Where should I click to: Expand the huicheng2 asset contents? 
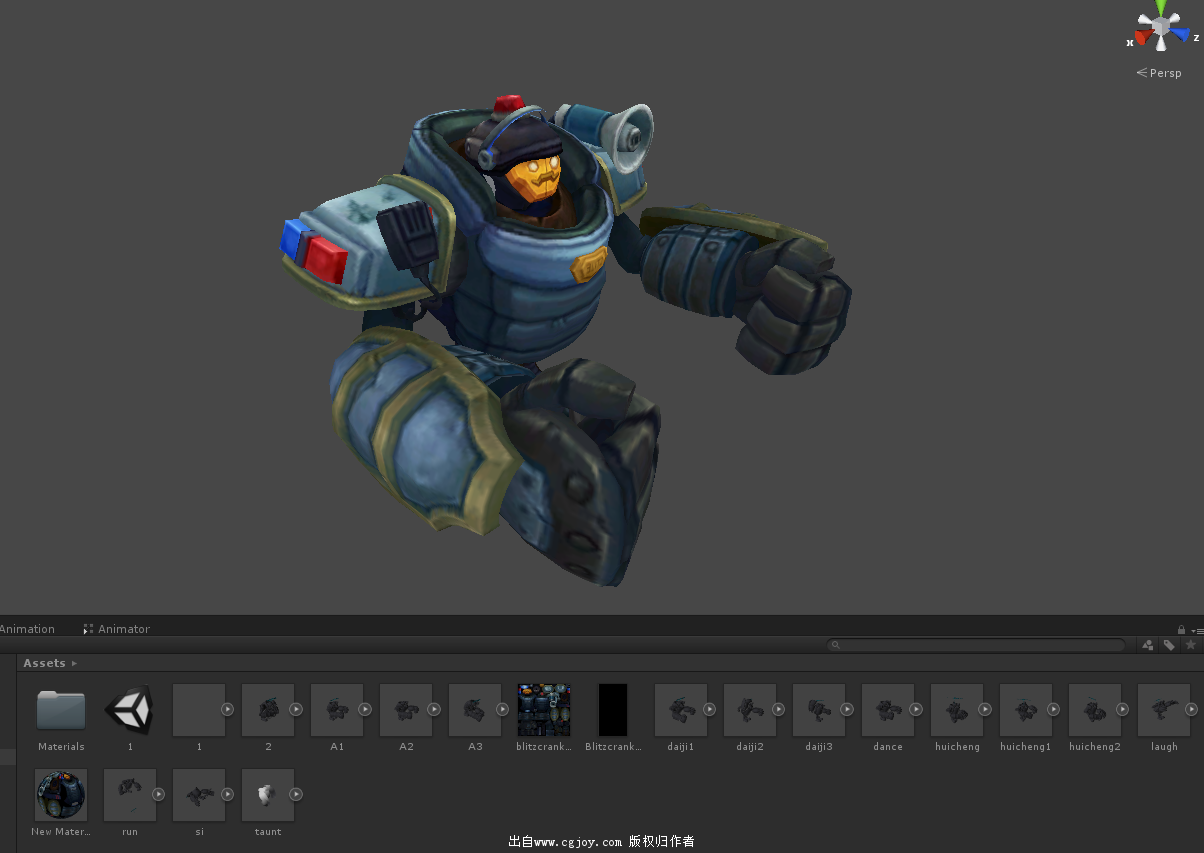coord(1123,710)
